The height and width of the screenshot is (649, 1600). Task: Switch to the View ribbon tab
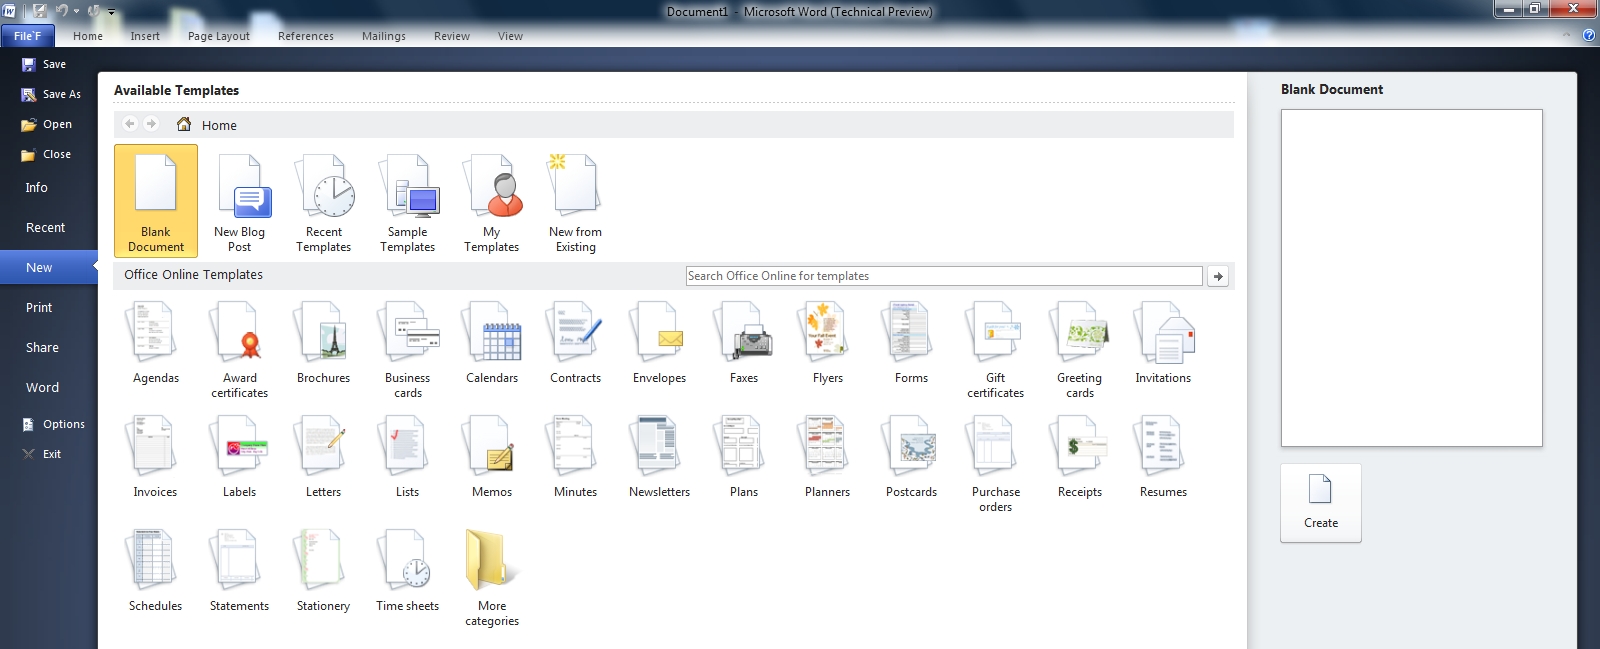tap(510, 36)
